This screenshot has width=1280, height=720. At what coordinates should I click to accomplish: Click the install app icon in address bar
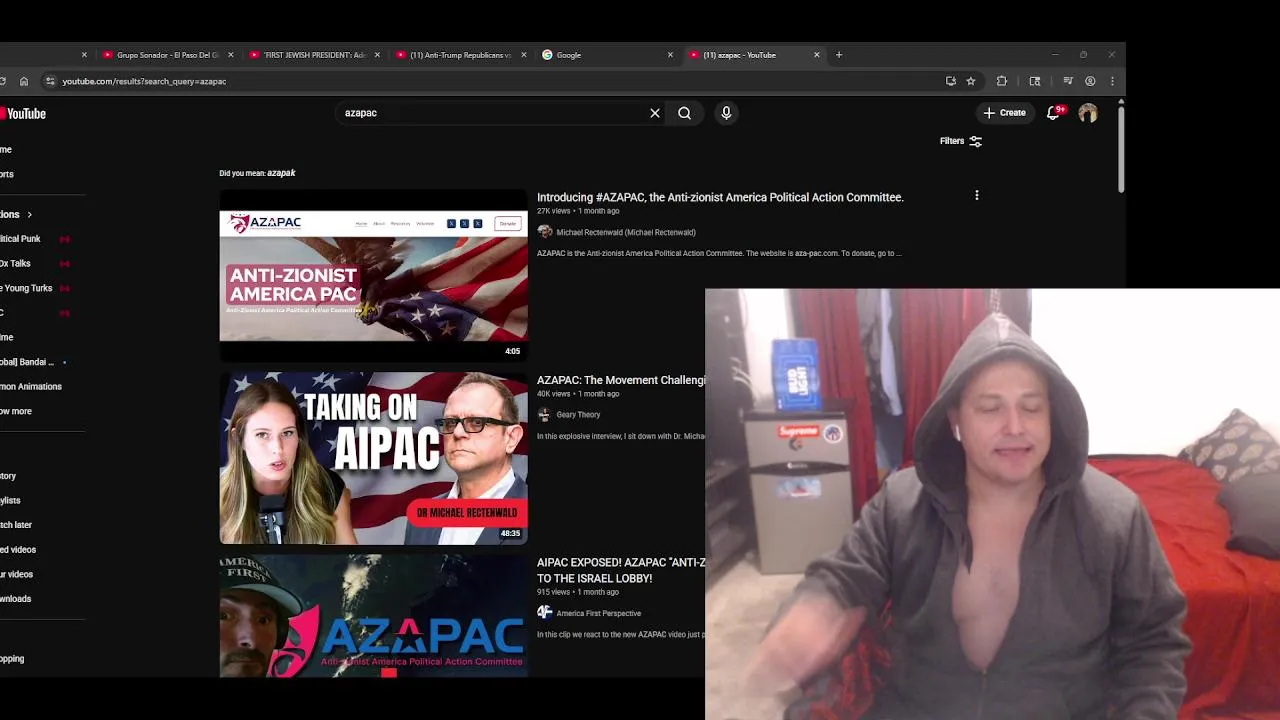coord(951,81)
